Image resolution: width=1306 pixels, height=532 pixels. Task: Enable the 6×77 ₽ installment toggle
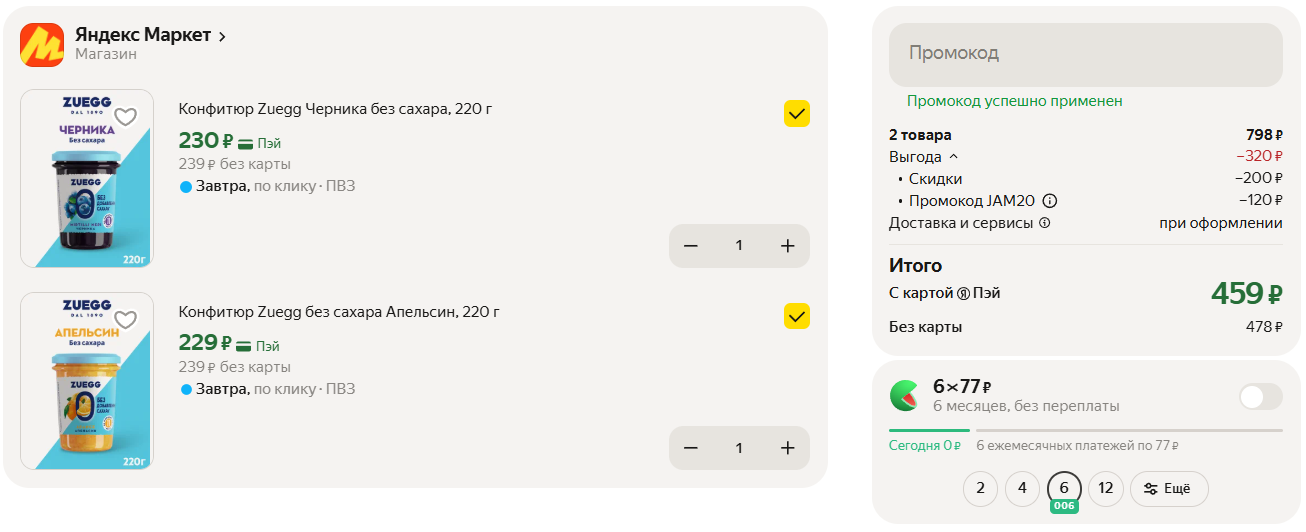pyautogui.click(x=1260, y=396)
